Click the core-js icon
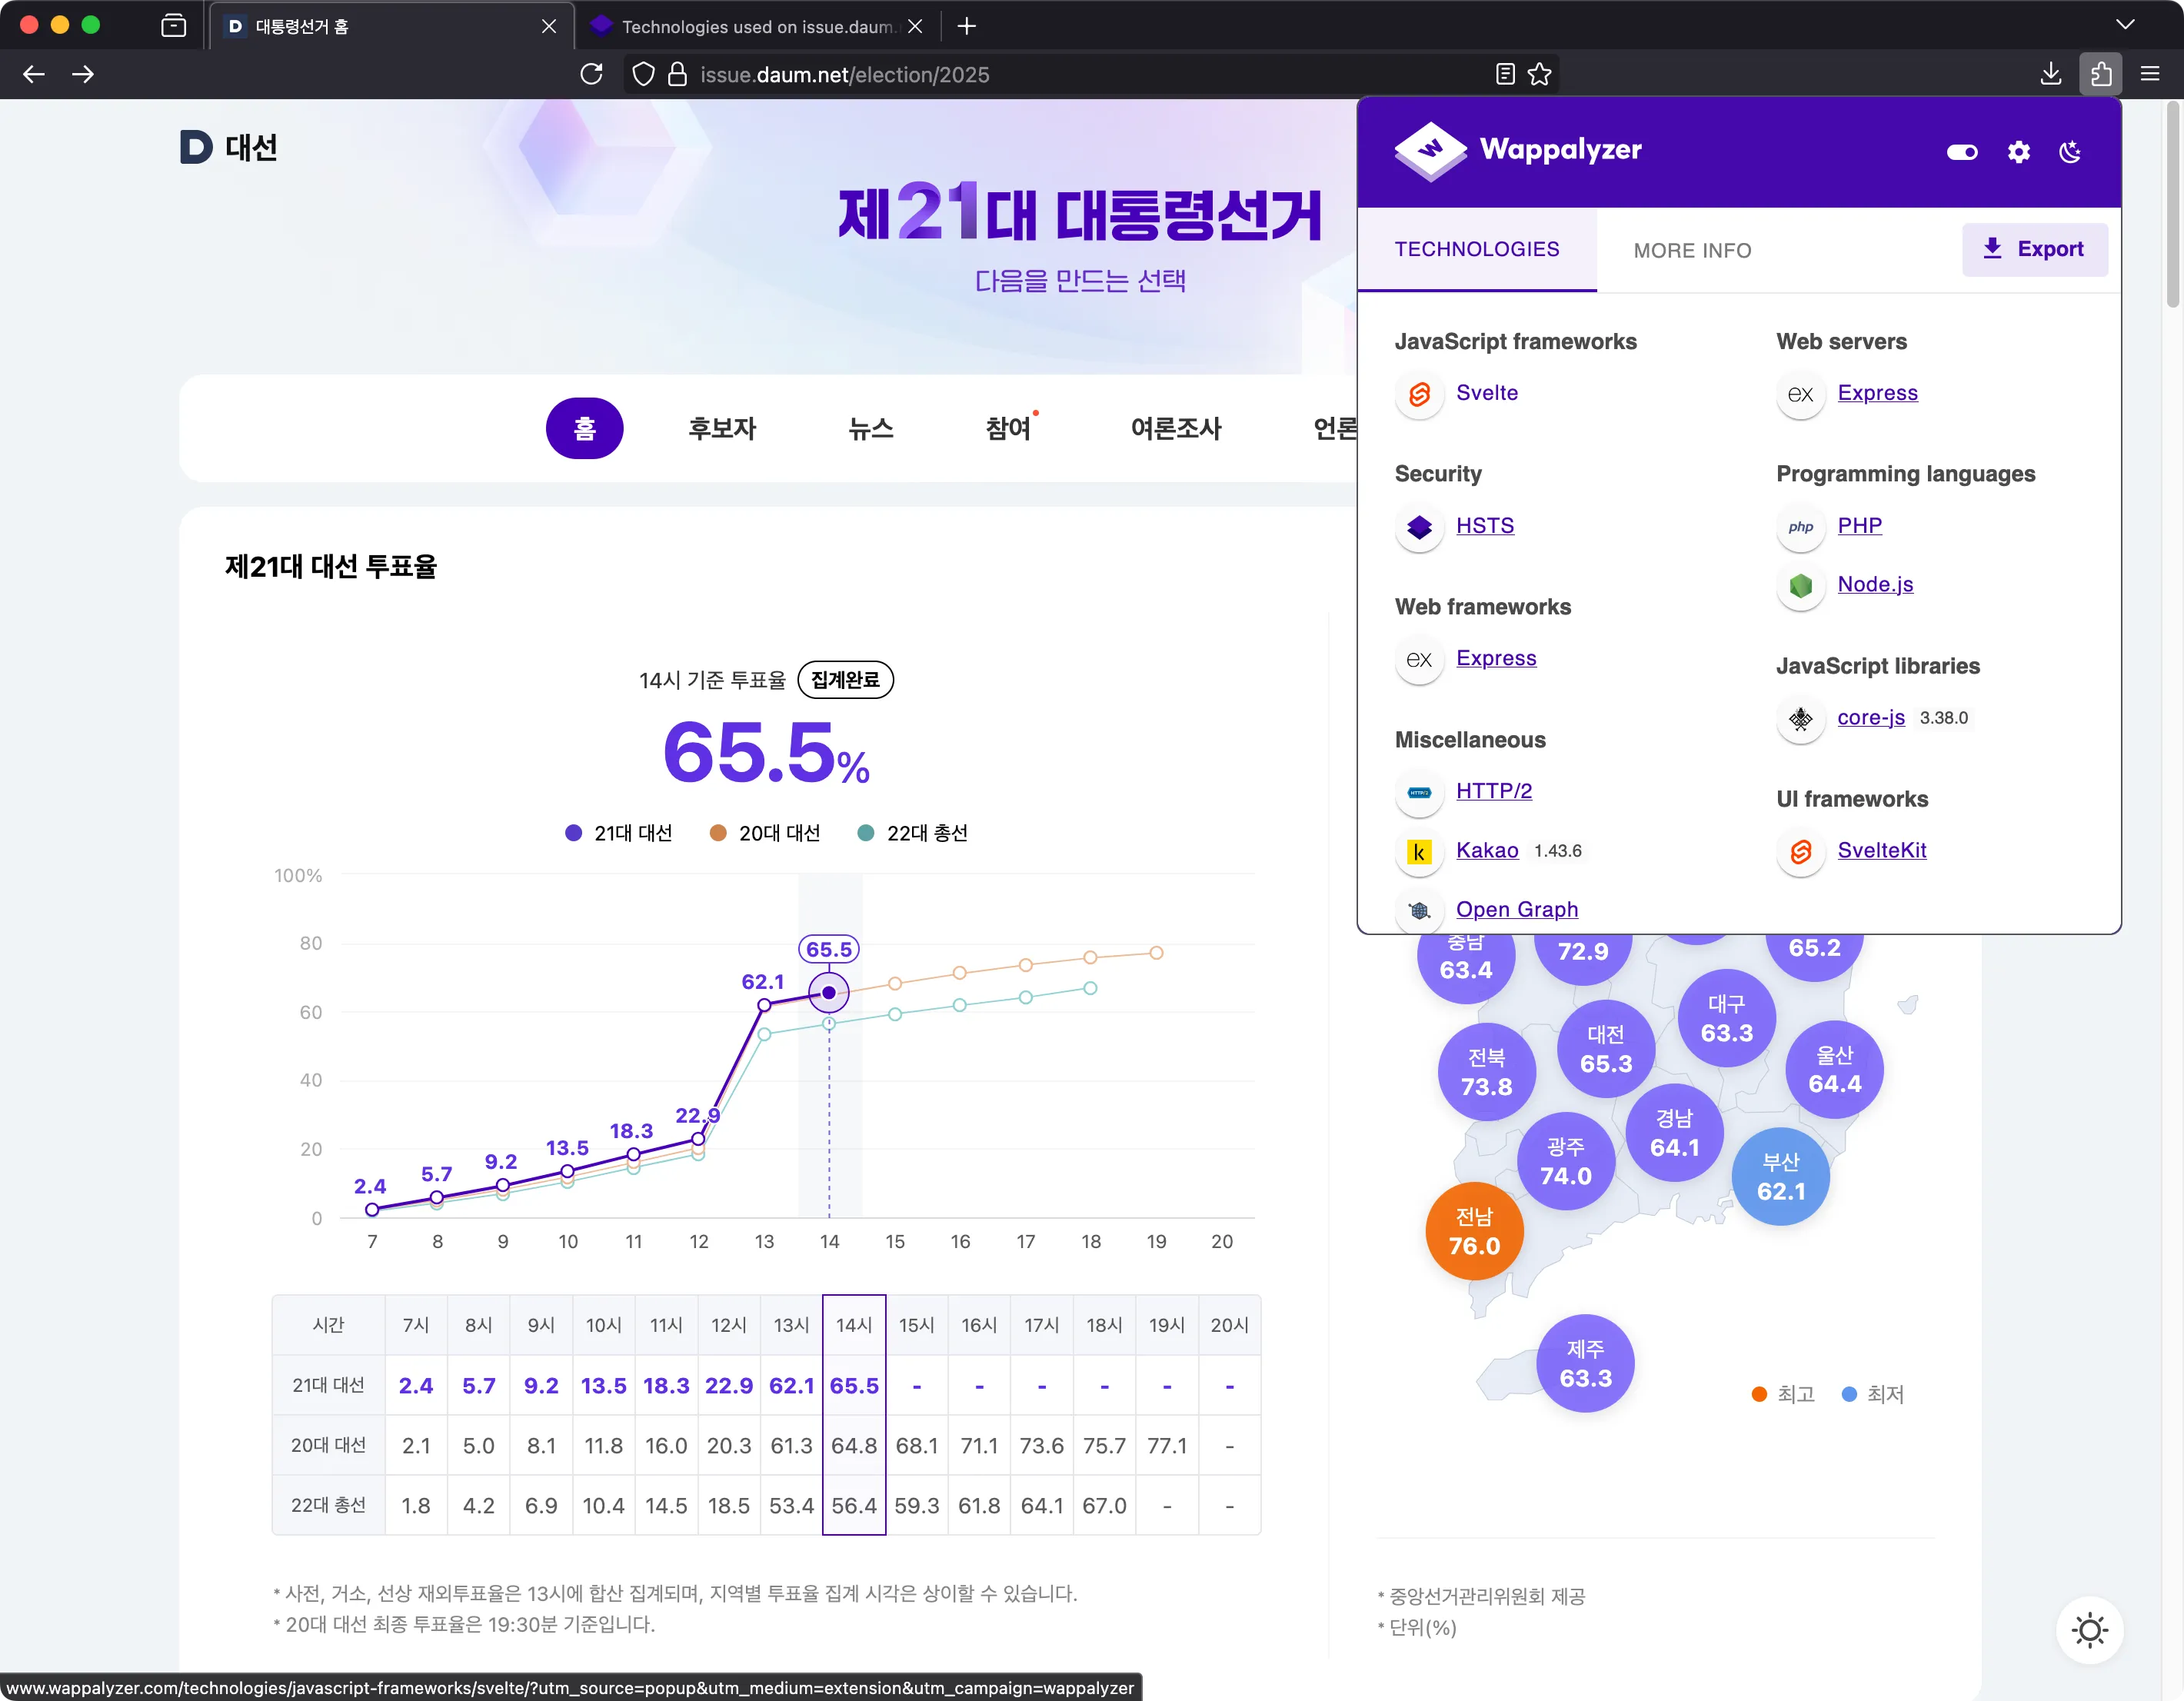The height and width of the screenshot is (1701, 2184). coord(1800,720)
